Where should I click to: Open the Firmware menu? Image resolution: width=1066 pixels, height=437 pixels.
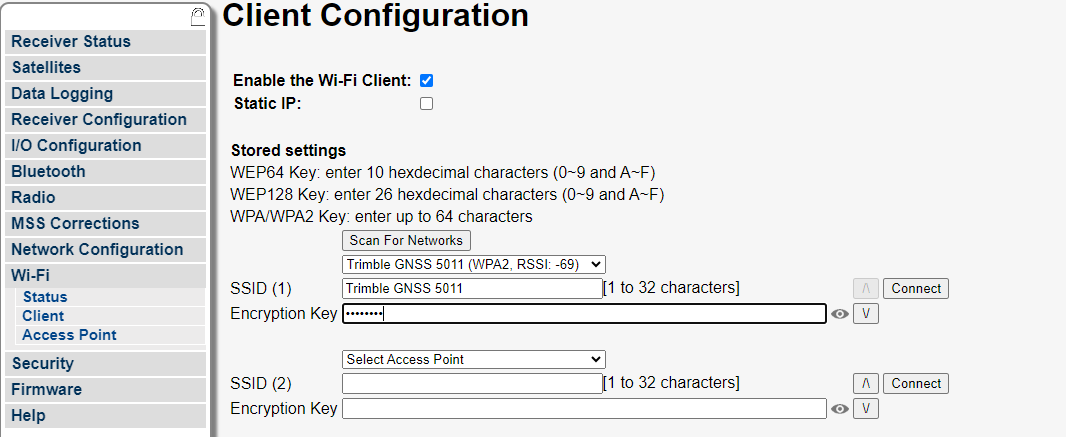click(x=105, y=389)
